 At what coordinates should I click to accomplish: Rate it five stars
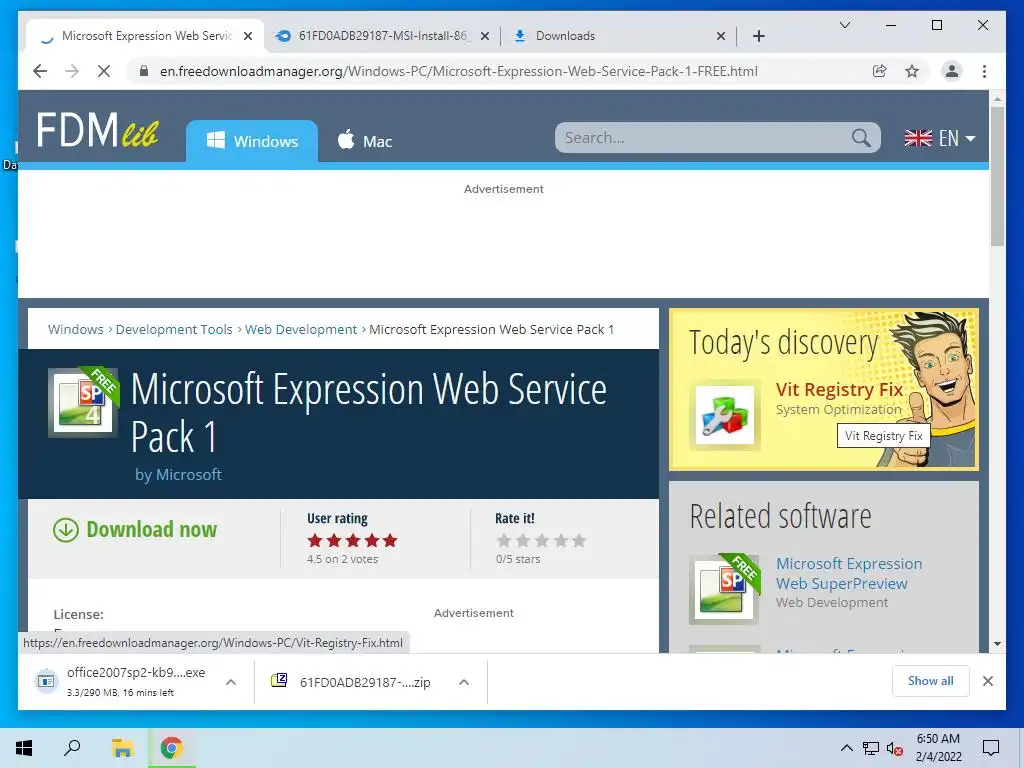579,541
